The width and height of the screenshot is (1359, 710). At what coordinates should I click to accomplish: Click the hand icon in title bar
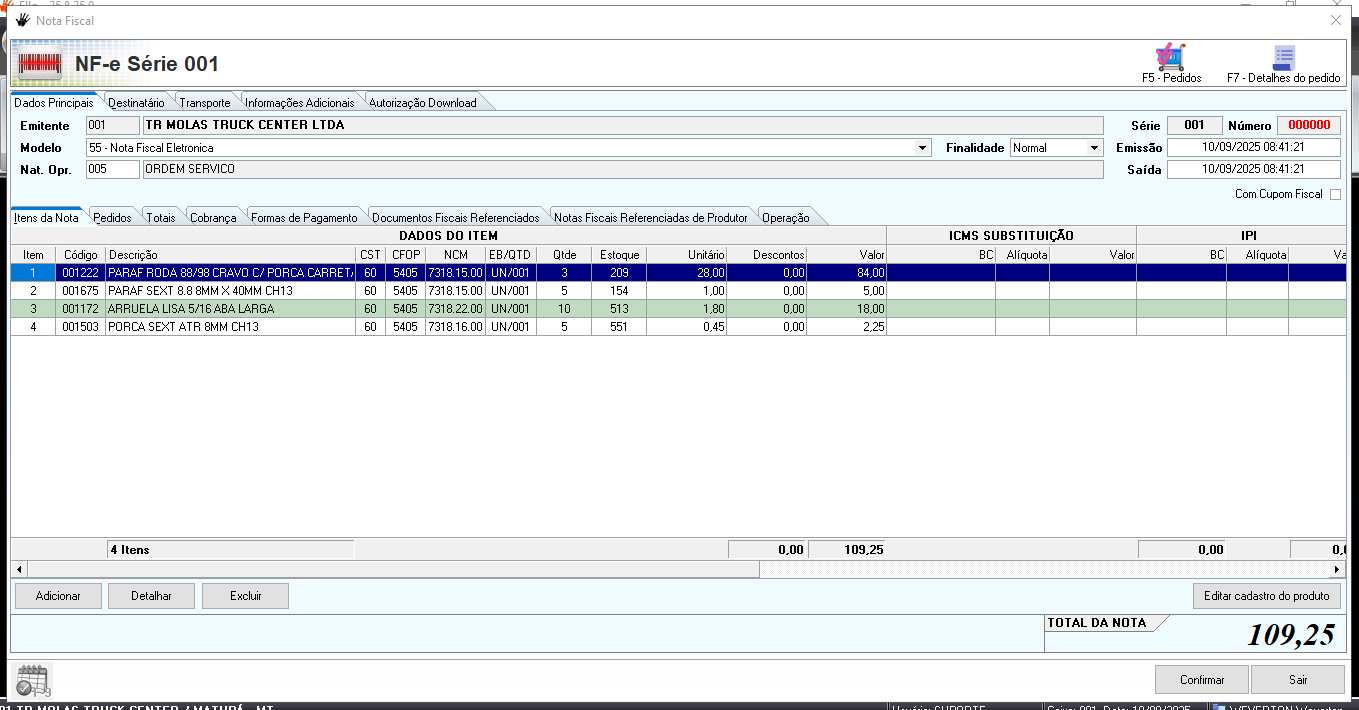tap(22, 20)
